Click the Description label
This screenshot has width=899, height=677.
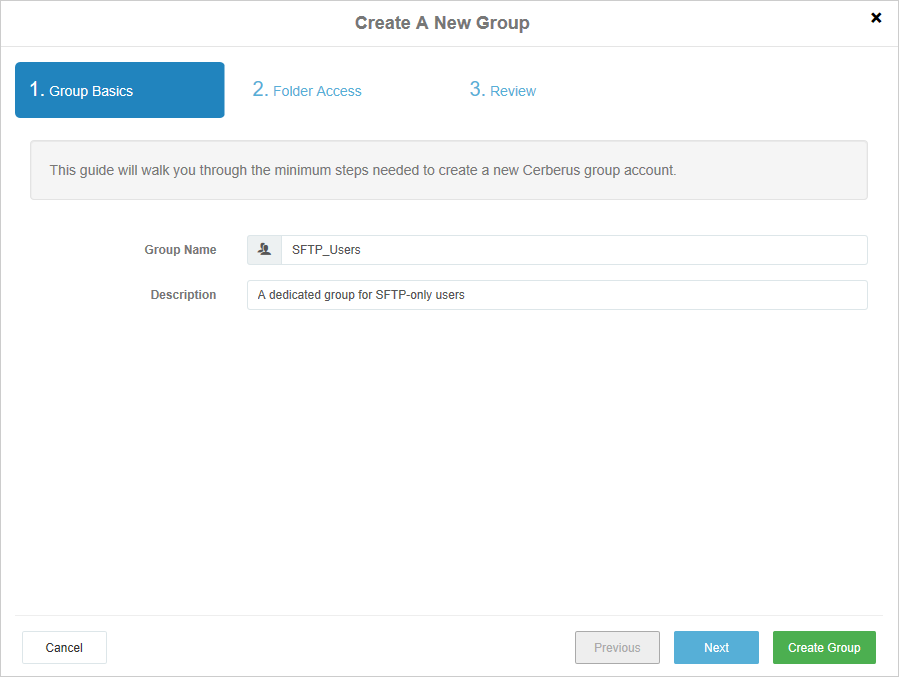[x=183, y=295]
